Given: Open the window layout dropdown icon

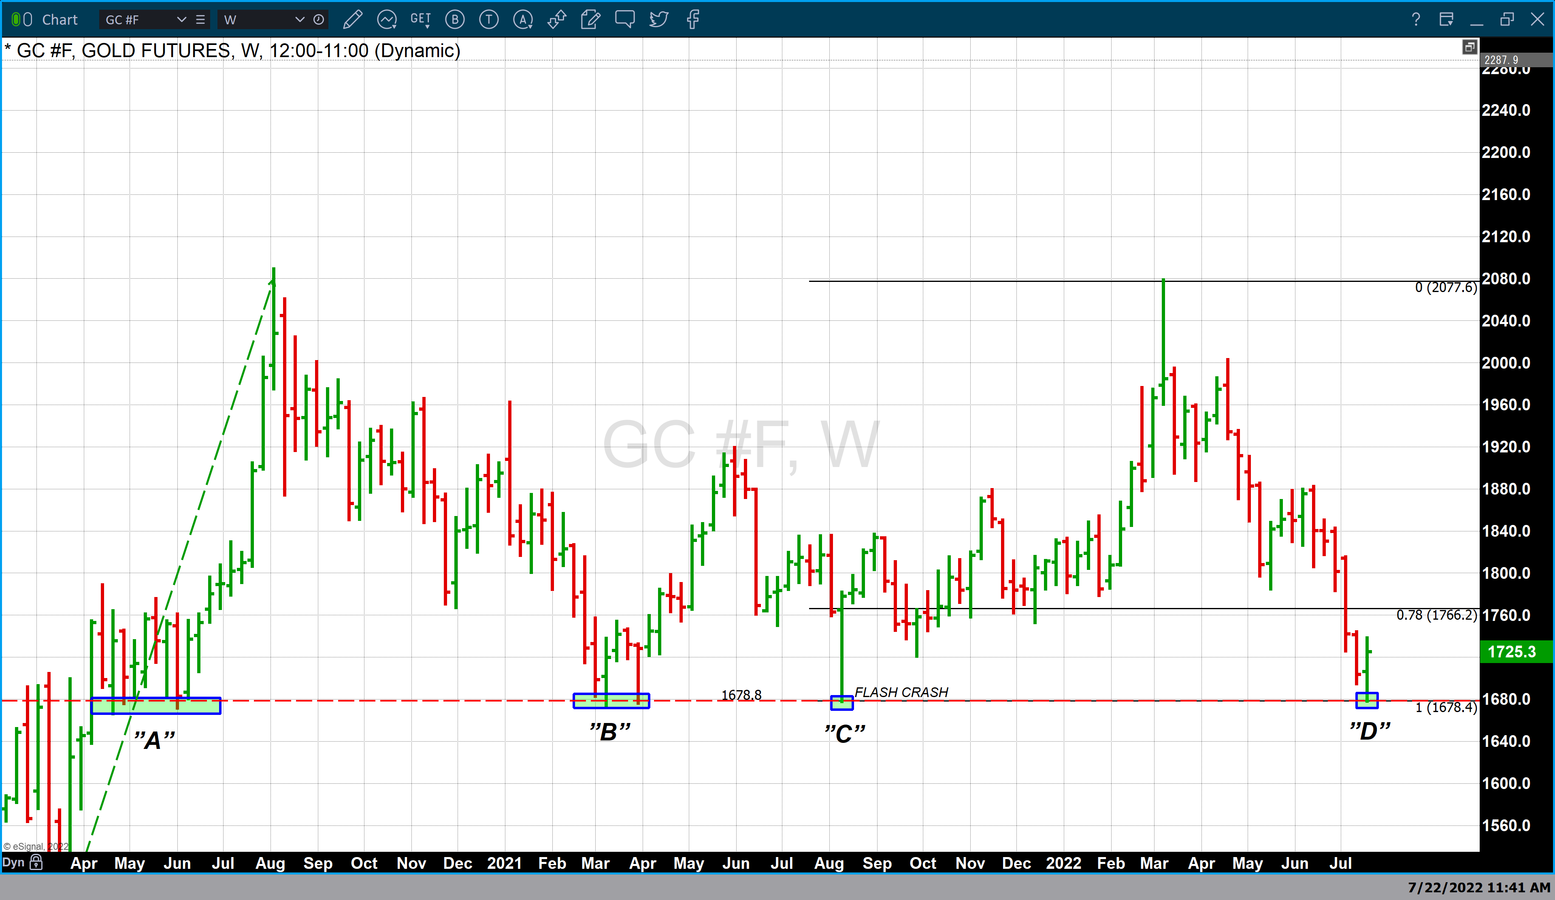Looking at the screenshot, I should (1446, 19).
